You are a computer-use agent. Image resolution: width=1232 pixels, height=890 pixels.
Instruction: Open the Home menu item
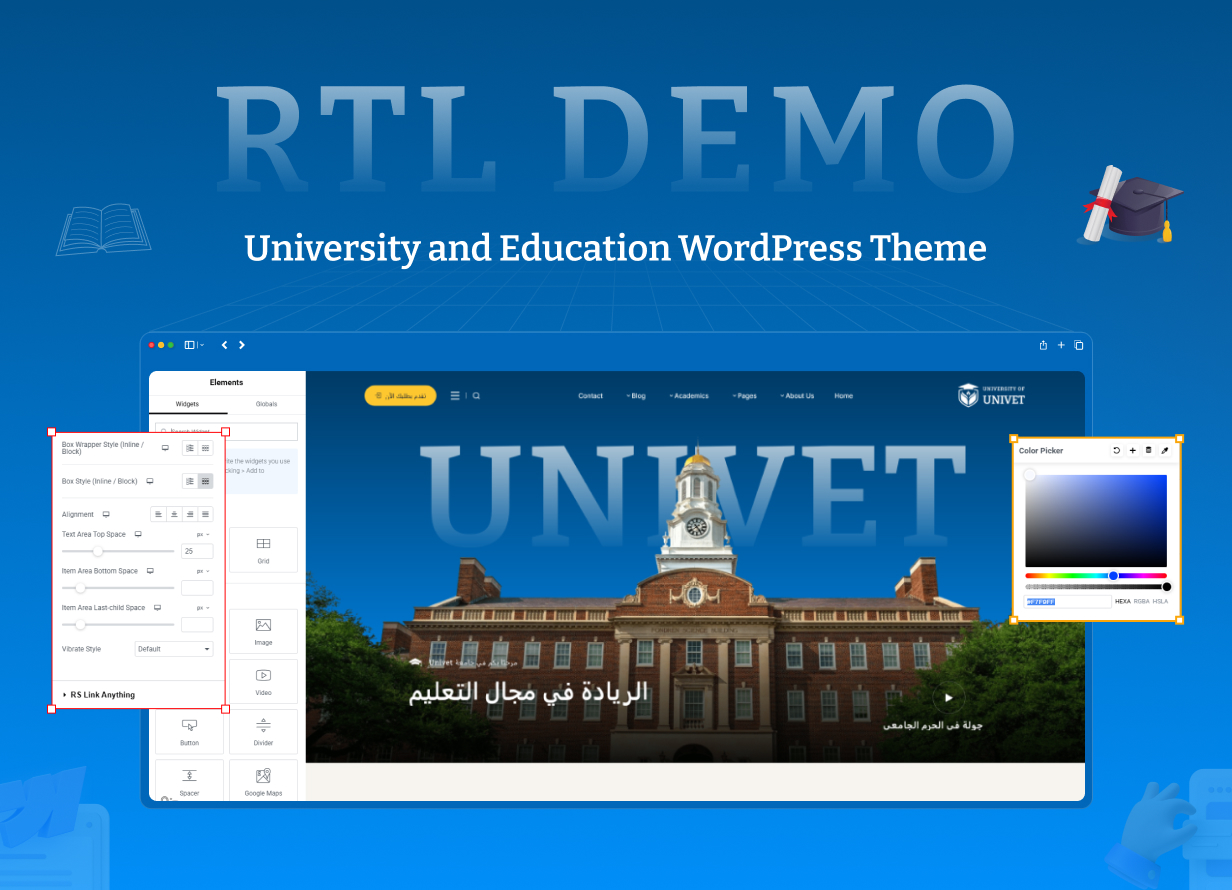tap(844, 396)
